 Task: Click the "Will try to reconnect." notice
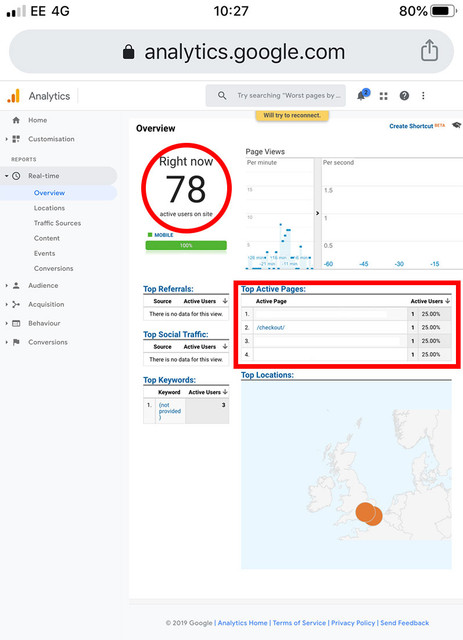tap(292, 115)
